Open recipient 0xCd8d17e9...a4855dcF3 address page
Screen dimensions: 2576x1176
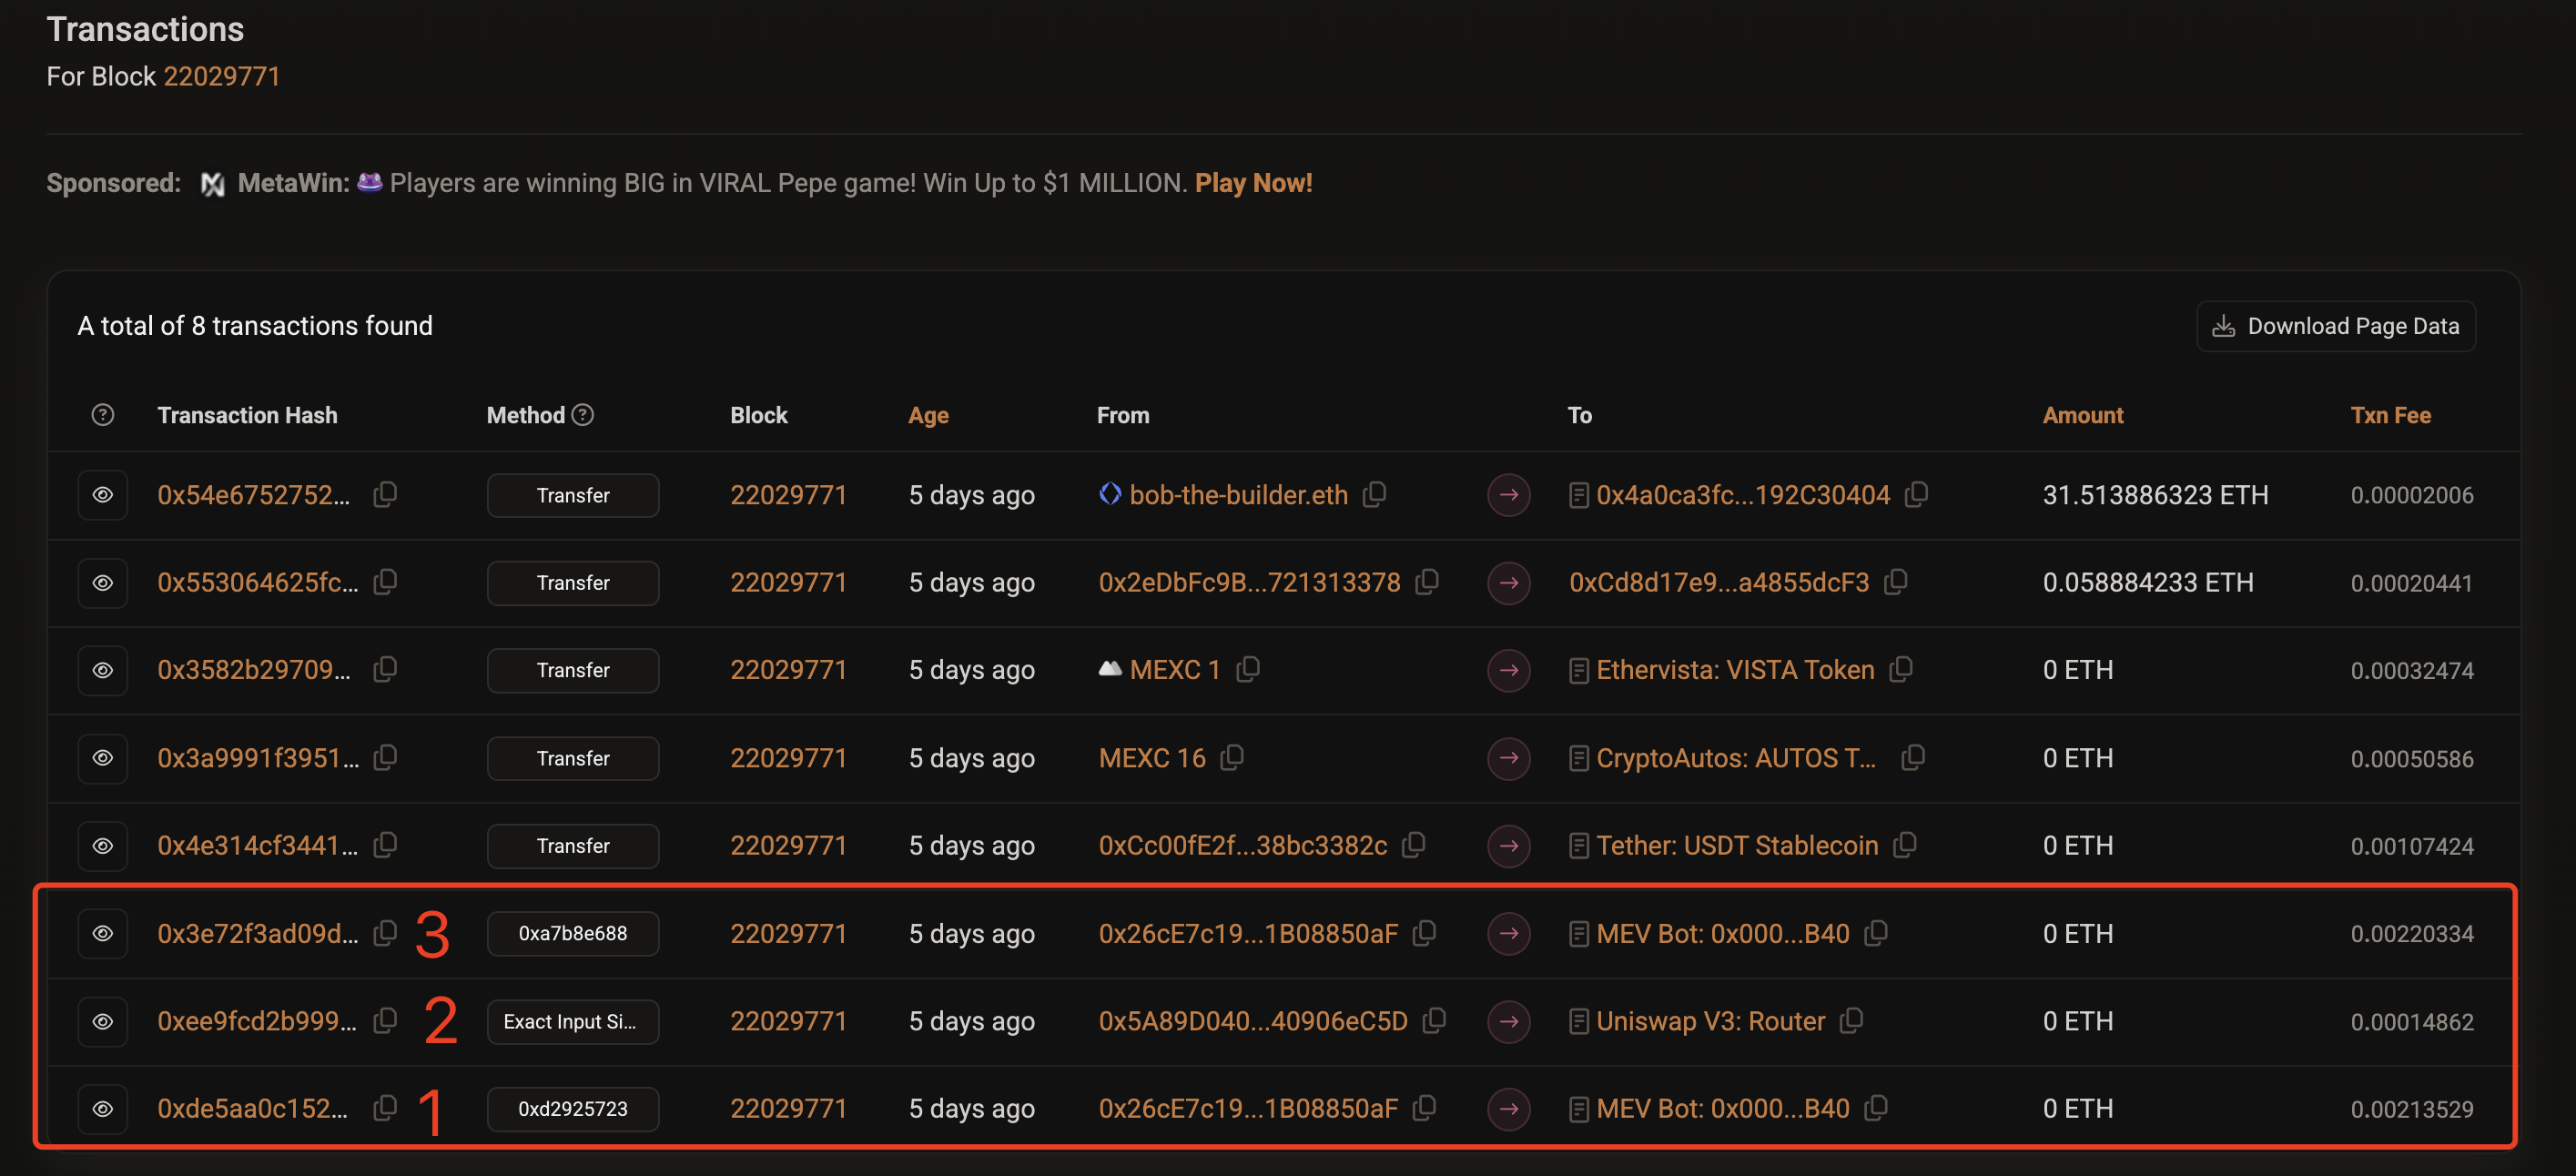[x=1719, y=583]
